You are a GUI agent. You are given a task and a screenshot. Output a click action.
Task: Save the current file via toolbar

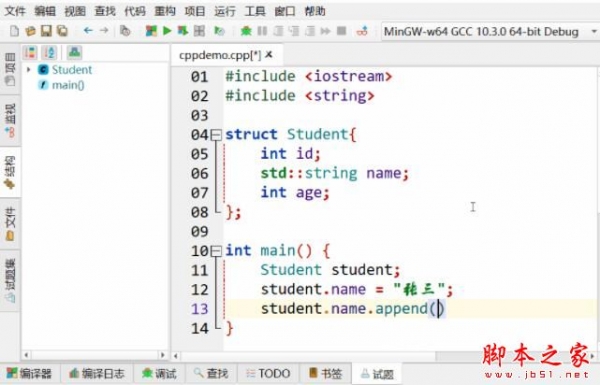pos(46,31)
